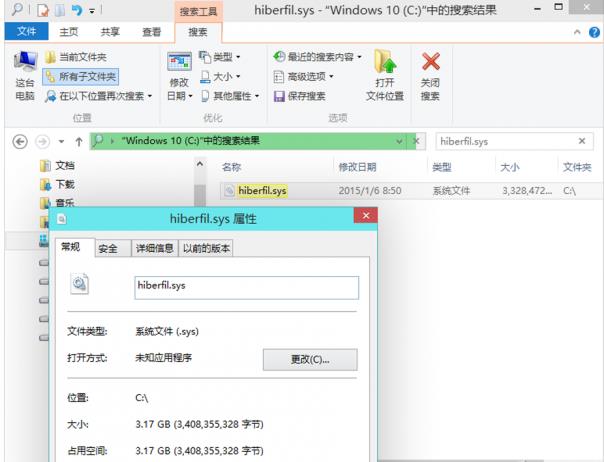Screen dimensions: 604x462
Task: Click the file type icon in properties
Action: click(x=79, y=284)
